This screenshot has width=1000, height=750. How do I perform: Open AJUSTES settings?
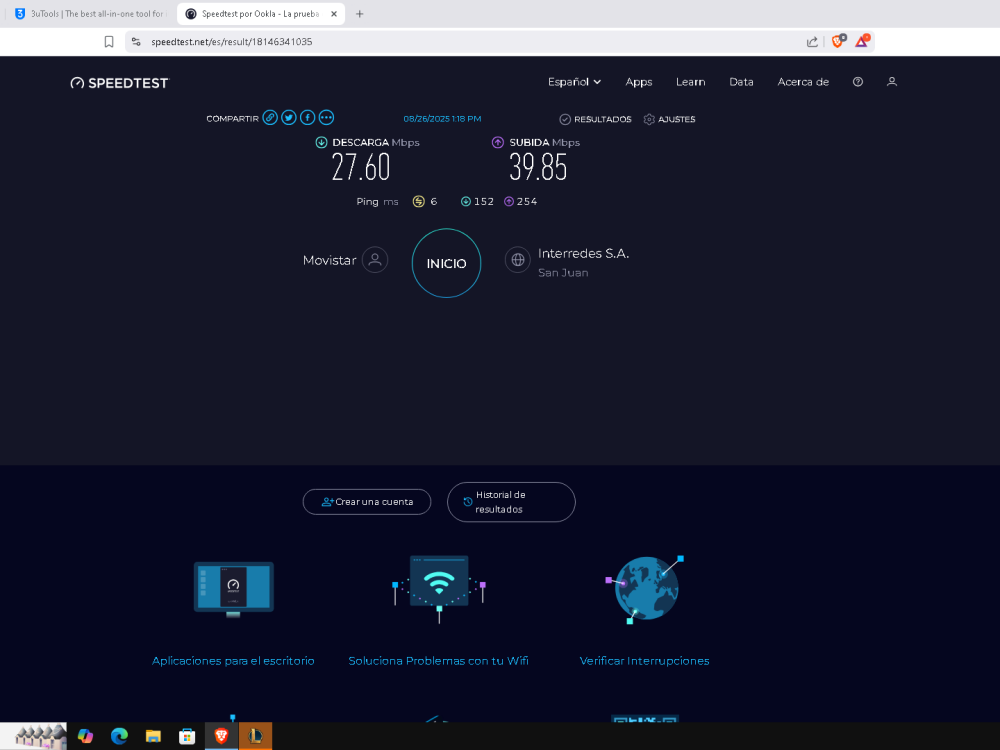669,119
